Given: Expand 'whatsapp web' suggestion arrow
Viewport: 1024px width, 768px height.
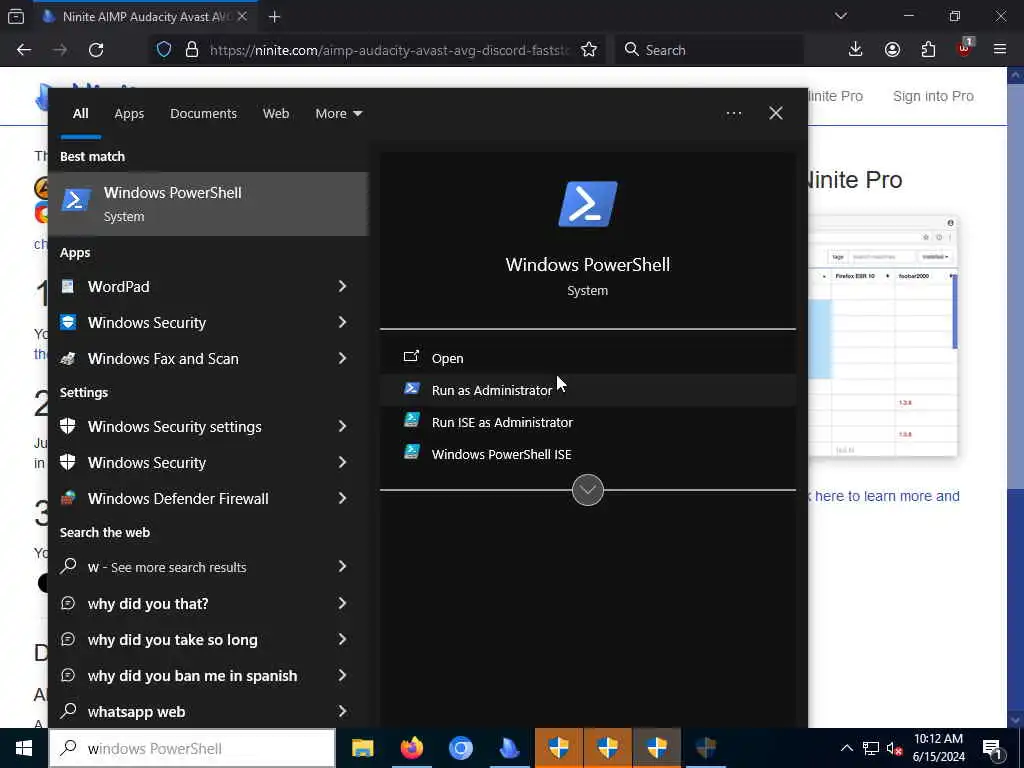Looking at the screenshot, I should 342,711.
